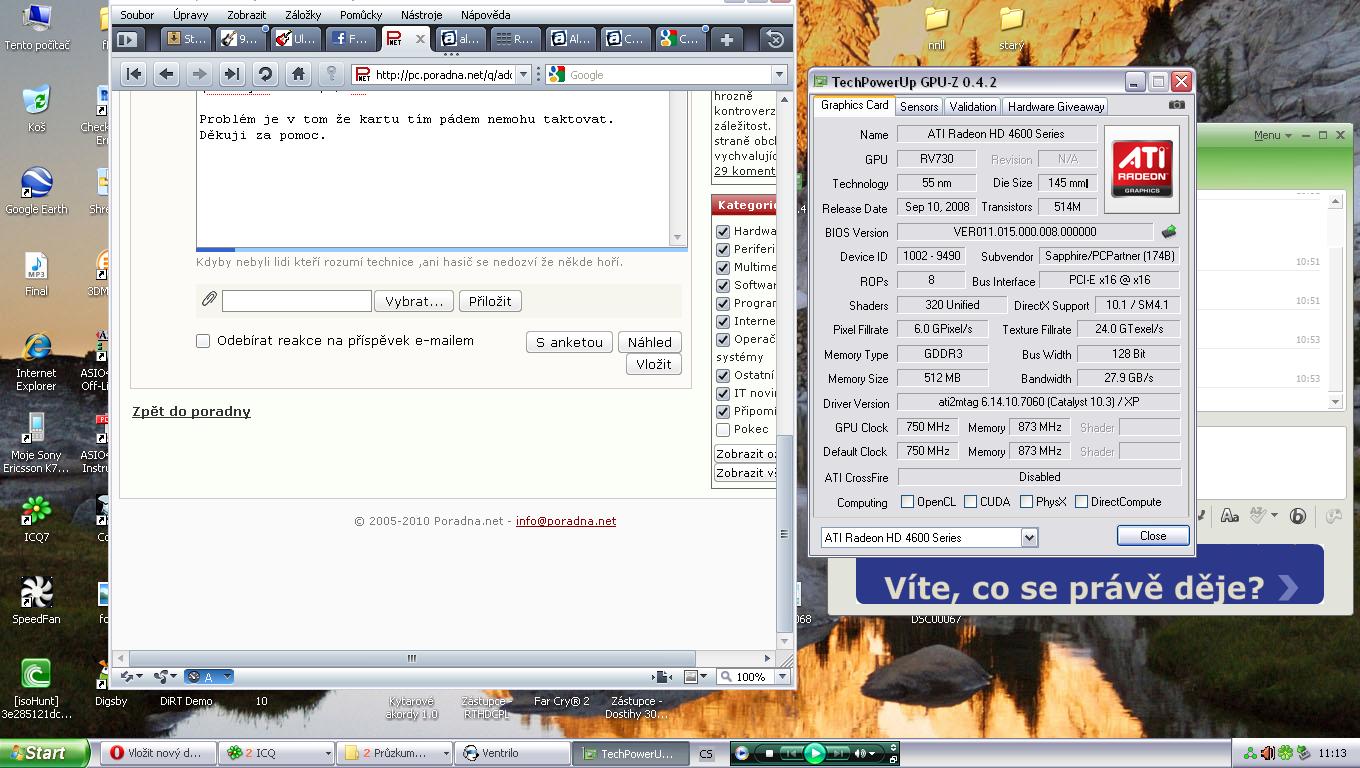Switch to the Validation tab in GPU-Z

973,106
